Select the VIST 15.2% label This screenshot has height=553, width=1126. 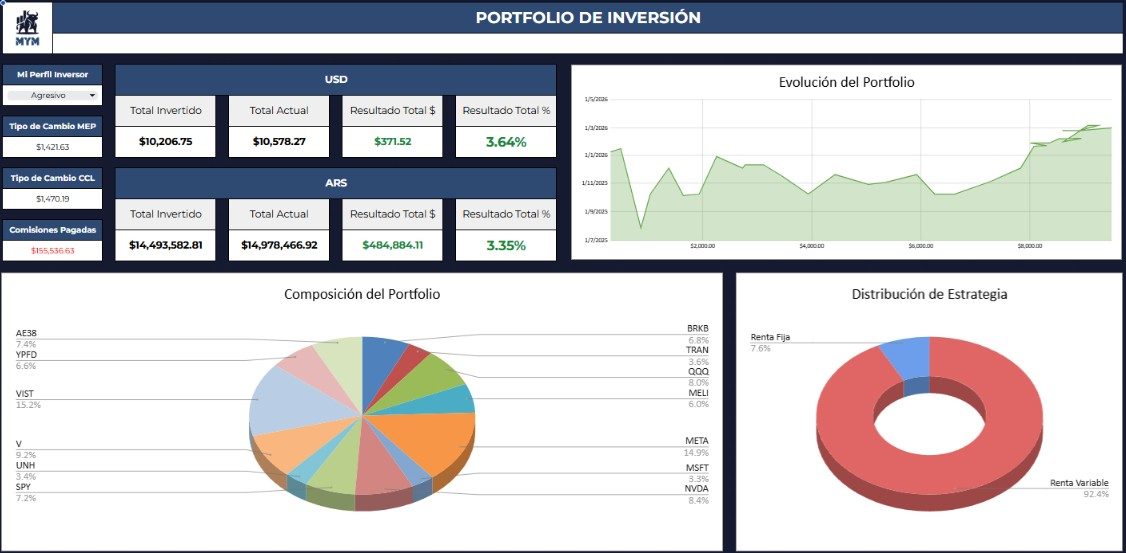[28, 399]
